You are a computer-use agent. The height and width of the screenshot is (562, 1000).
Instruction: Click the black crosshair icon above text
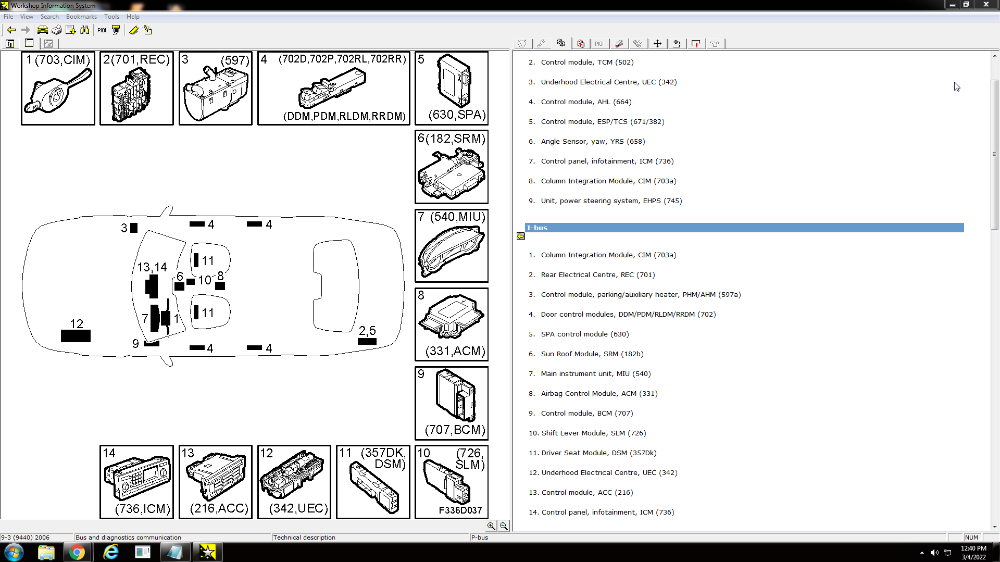657,43
